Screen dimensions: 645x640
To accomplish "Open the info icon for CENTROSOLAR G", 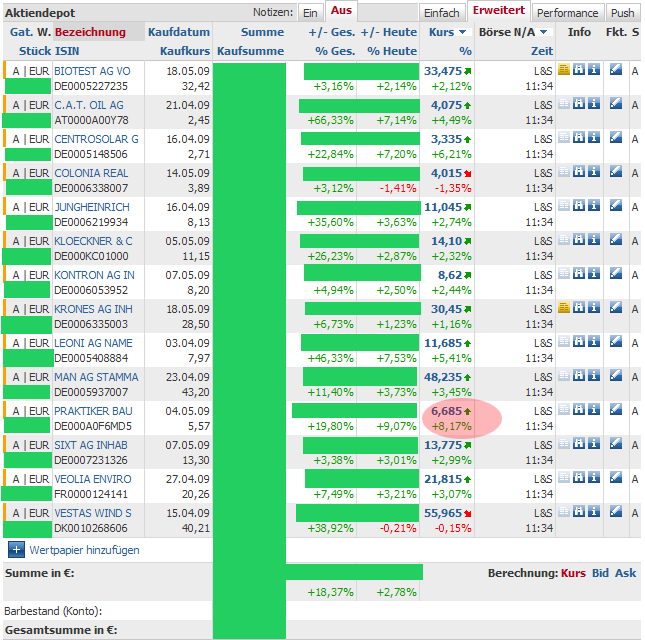I will click(594, 138).
